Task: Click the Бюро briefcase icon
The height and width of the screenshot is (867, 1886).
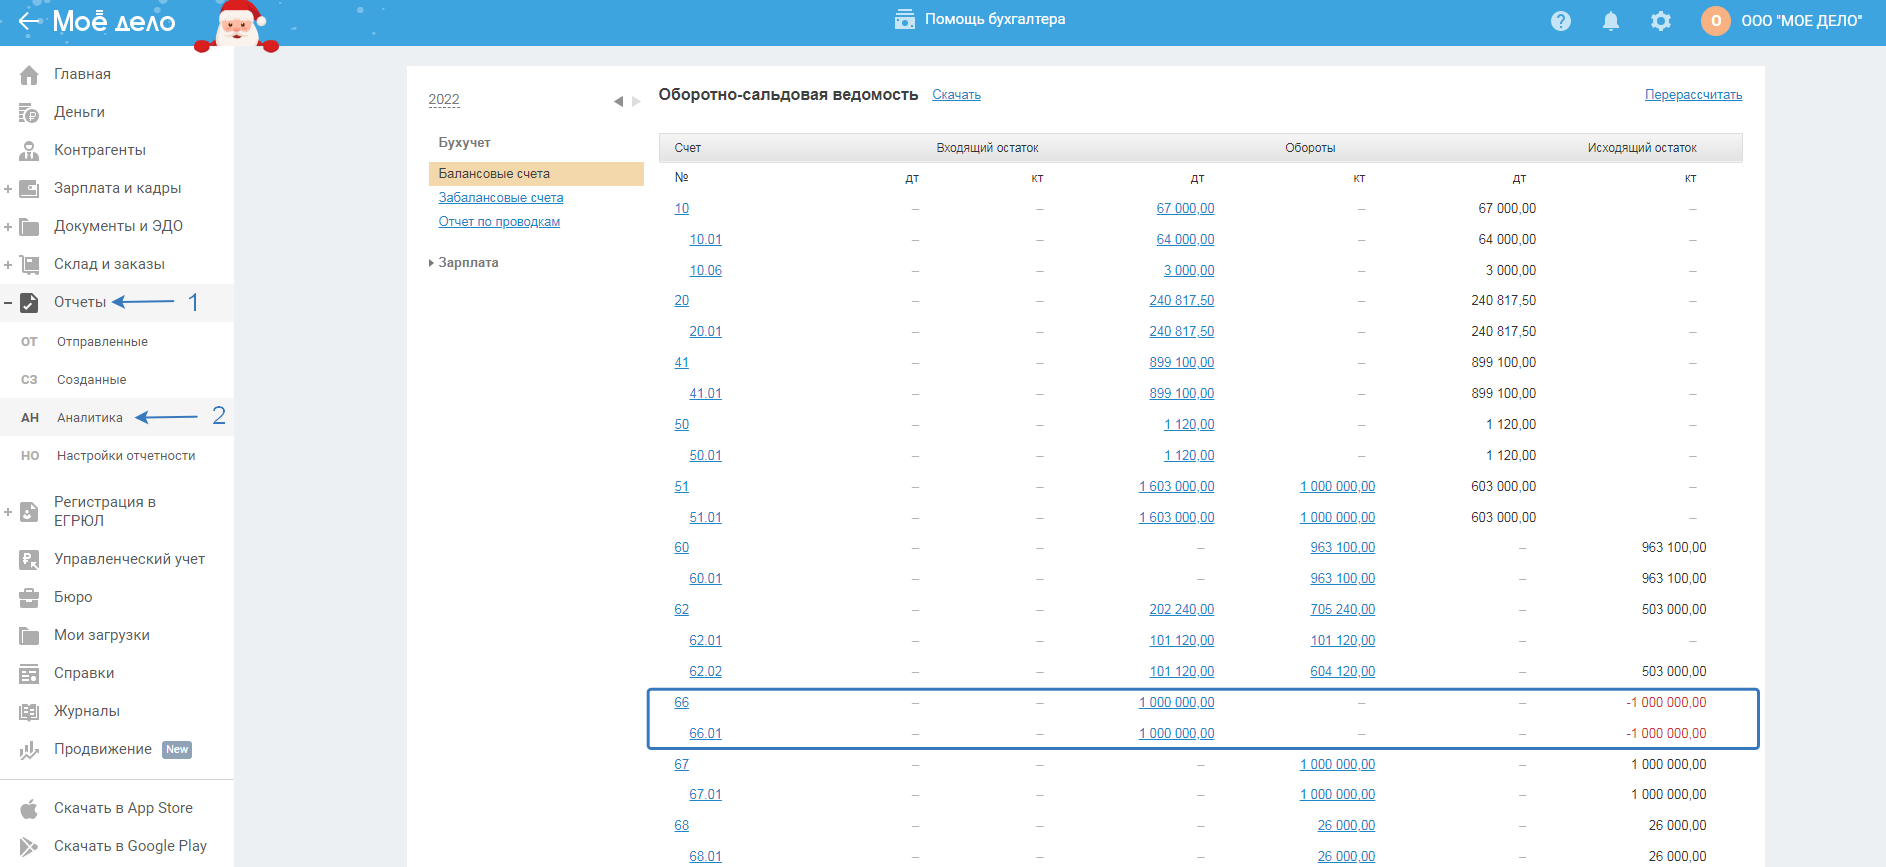Action: click(29, 598)
